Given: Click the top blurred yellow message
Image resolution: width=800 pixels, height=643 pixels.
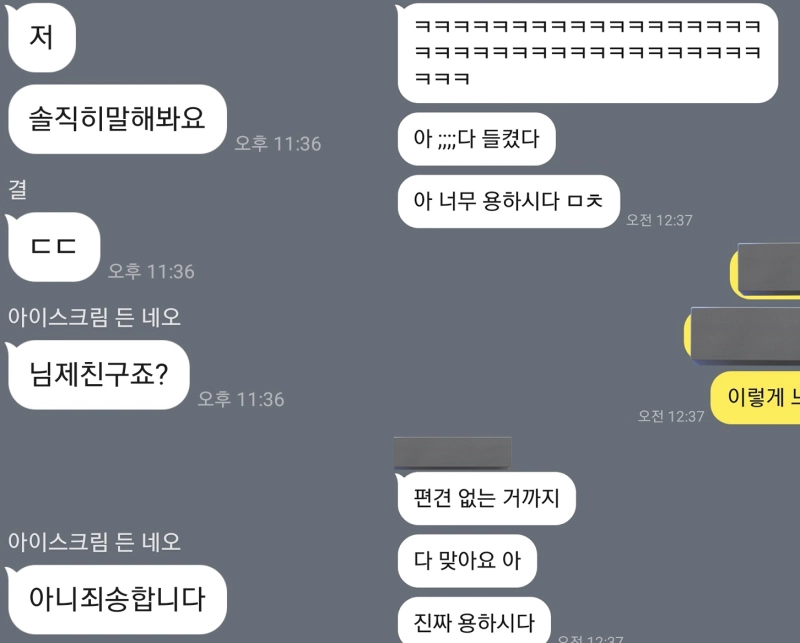Looking at the screenshot, I should [765, 270].
